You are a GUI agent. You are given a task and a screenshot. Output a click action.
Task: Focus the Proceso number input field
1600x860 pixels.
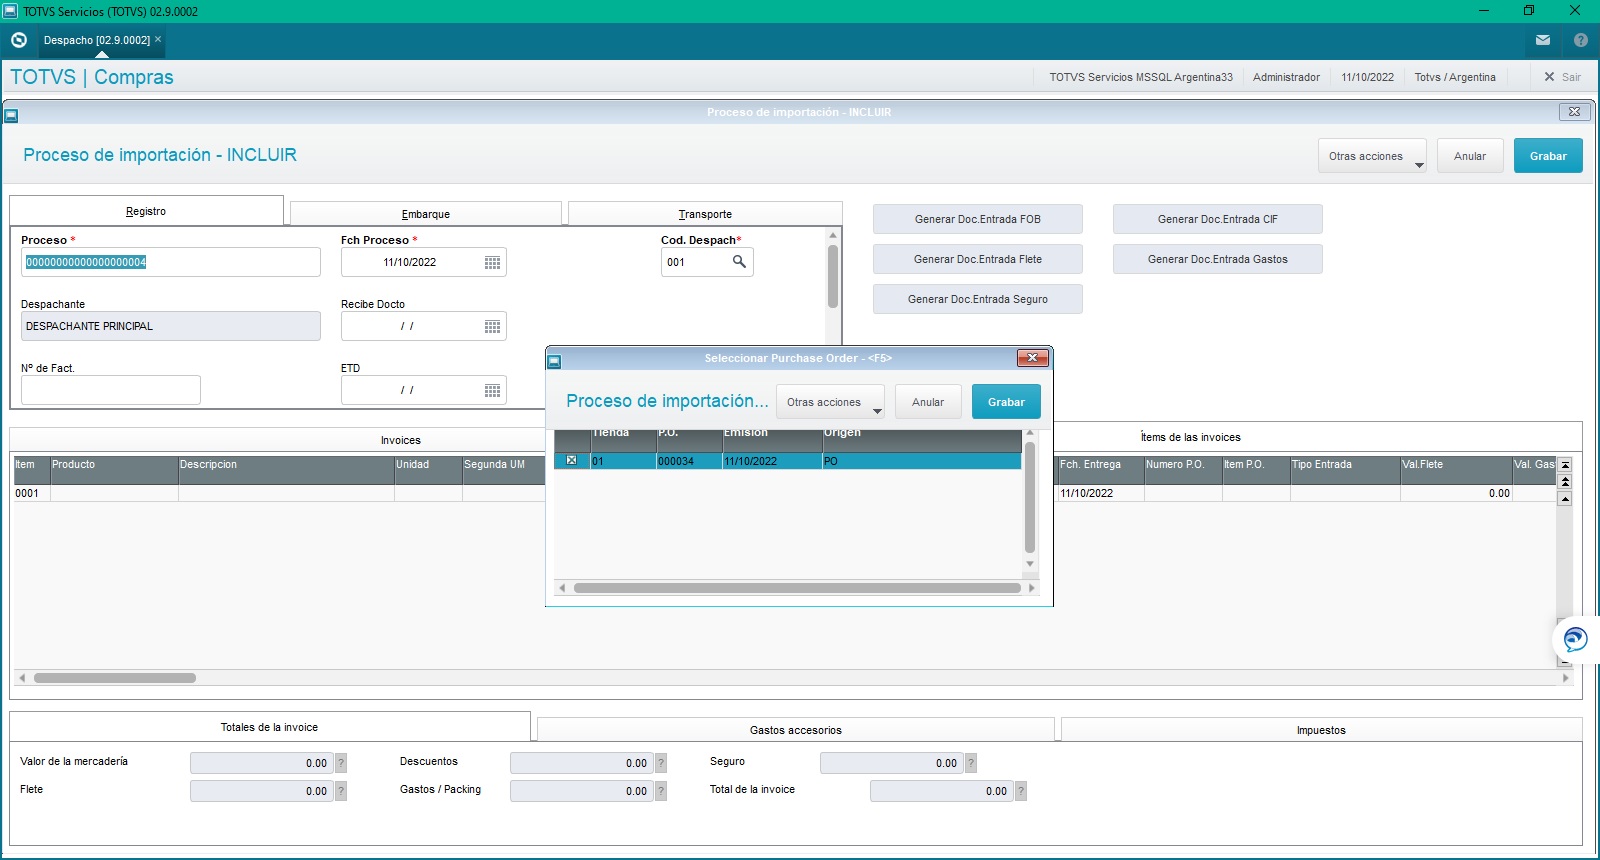pyautogui.click(x=171, y=262)
